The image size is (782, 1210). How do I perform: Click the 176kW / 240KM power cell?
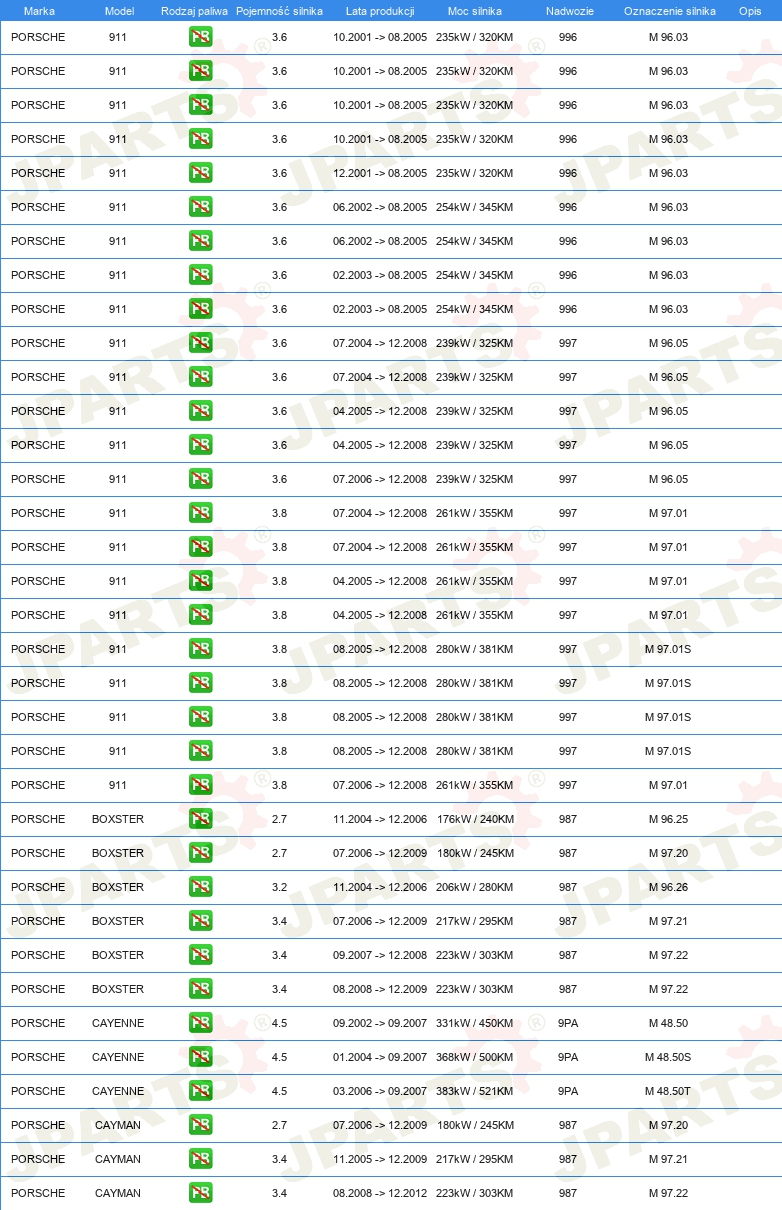(x=475, y=819)
